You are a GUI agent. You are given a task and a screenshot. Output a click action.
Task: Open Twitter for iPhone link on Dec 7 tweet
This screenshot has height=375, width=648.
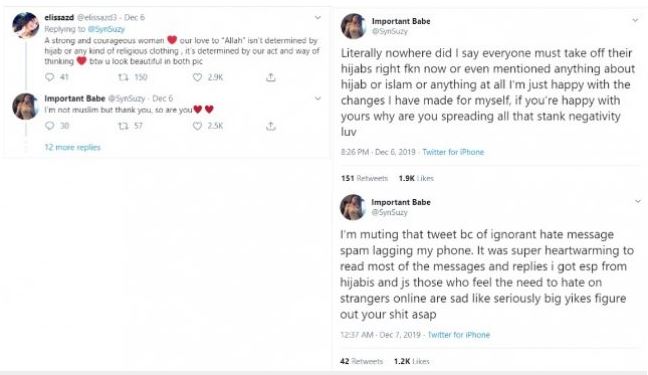click(459, 335)
